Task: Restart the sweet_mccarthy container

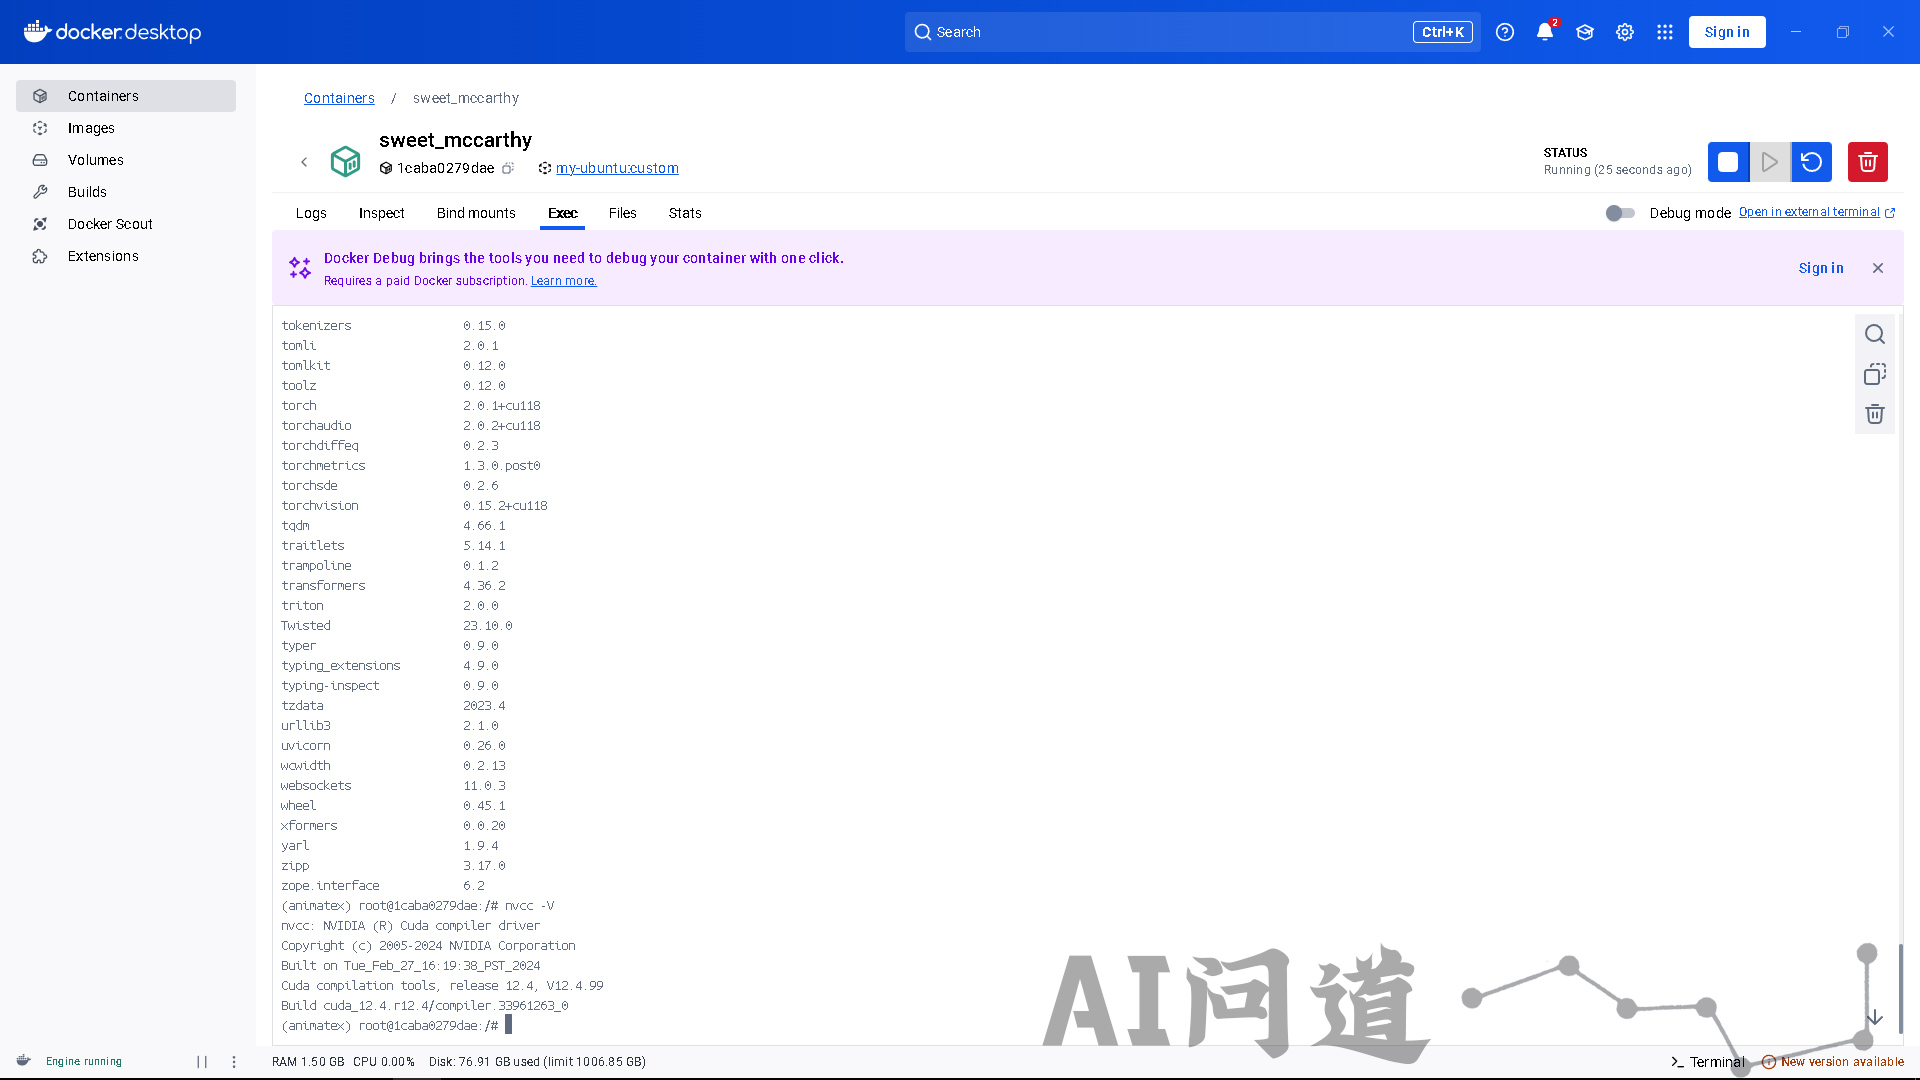Action: coord(1811,162)
